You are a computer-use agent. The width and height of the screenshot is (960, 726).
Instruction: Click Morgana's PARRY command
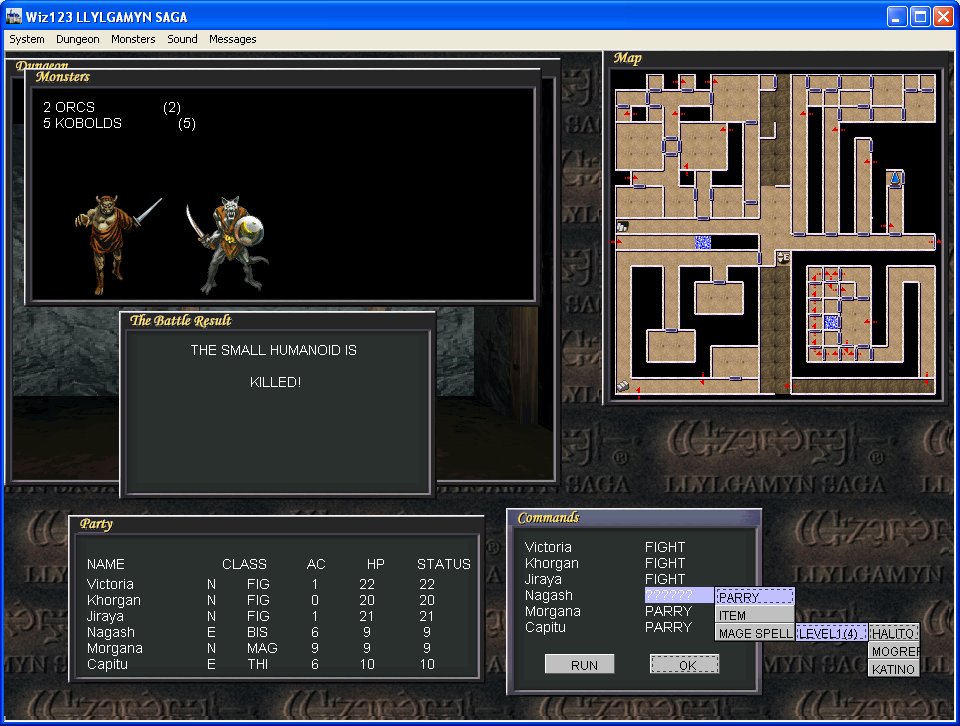click(x=668, y=611)
